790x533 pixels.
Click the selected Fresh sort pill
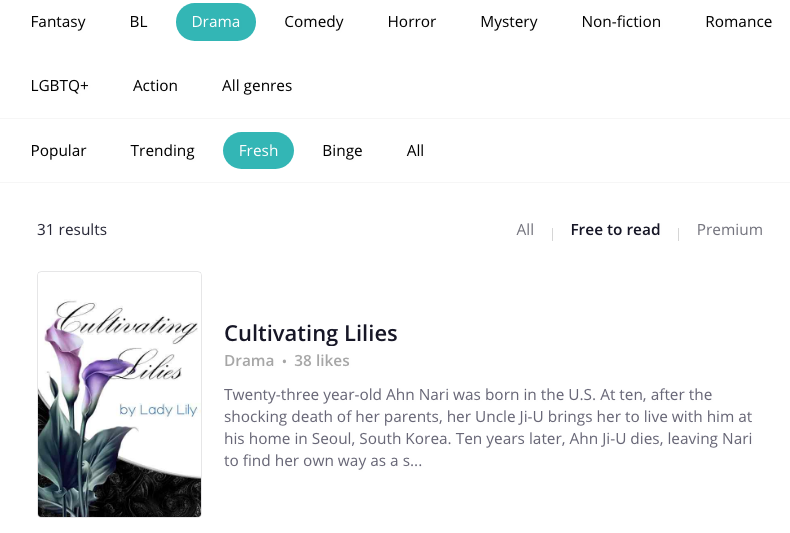[x=258, y=151]
